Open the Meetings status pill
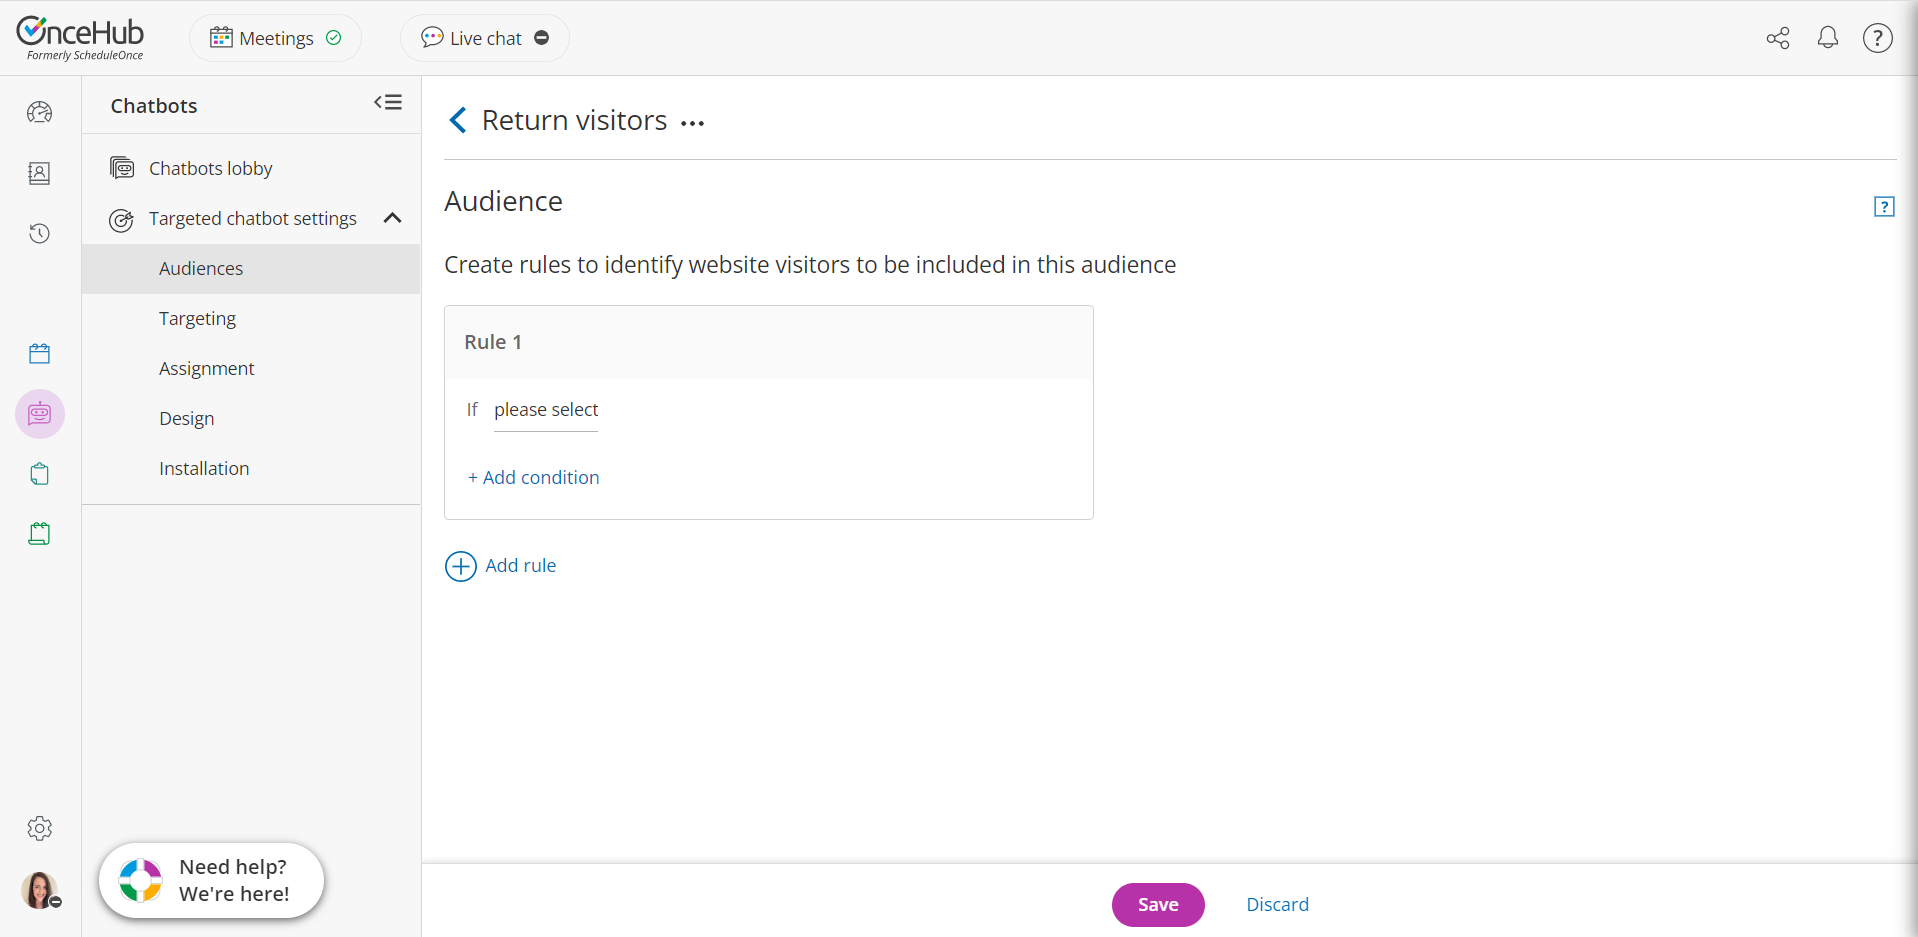1918x937 pixels. pos(275,38)
